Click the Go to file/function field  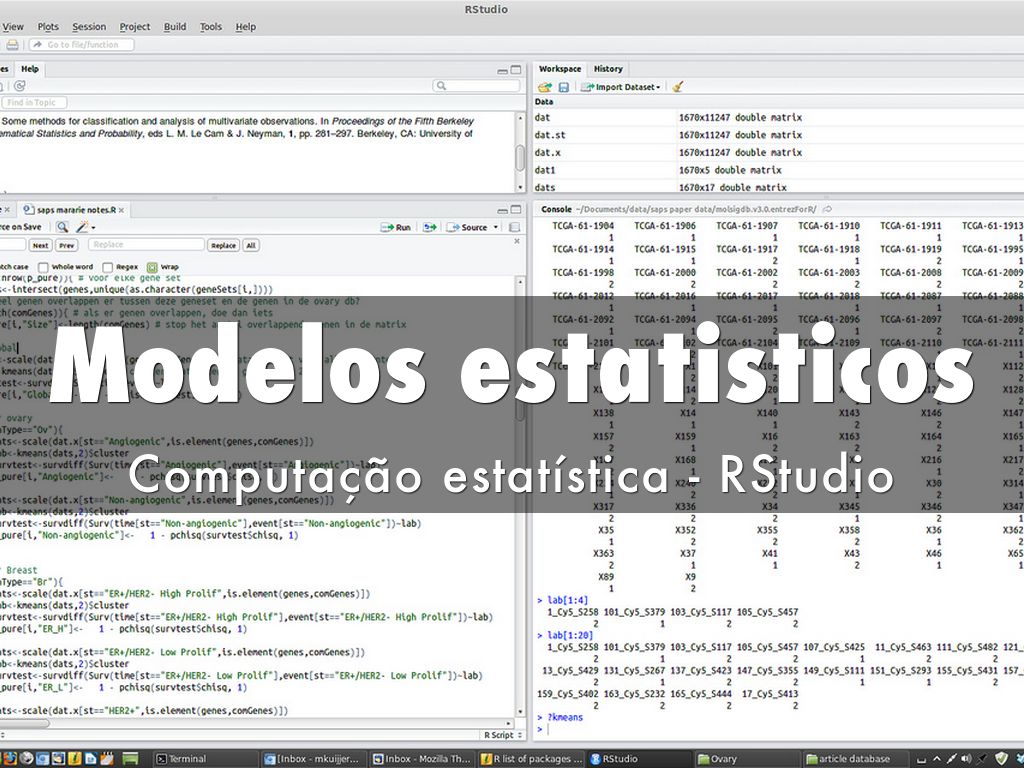click(82, 45)
